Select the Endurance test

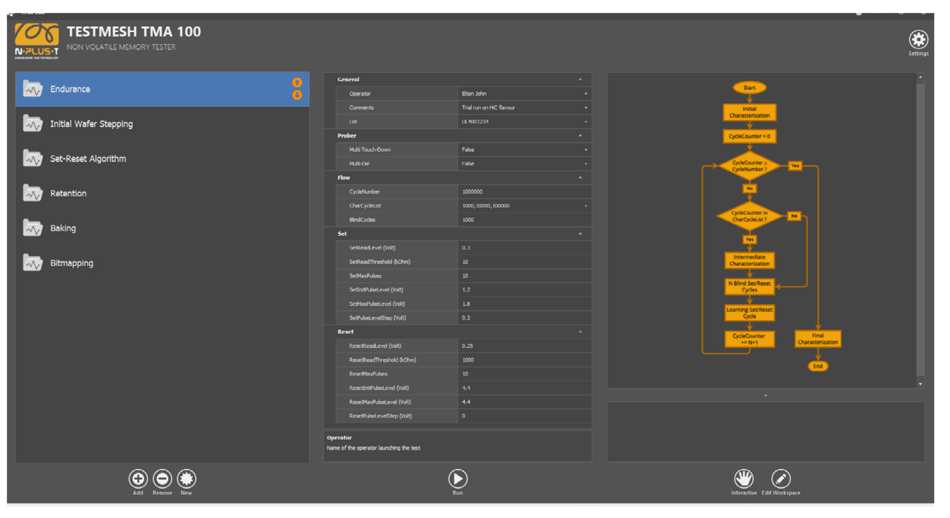[x=162, y=89]
